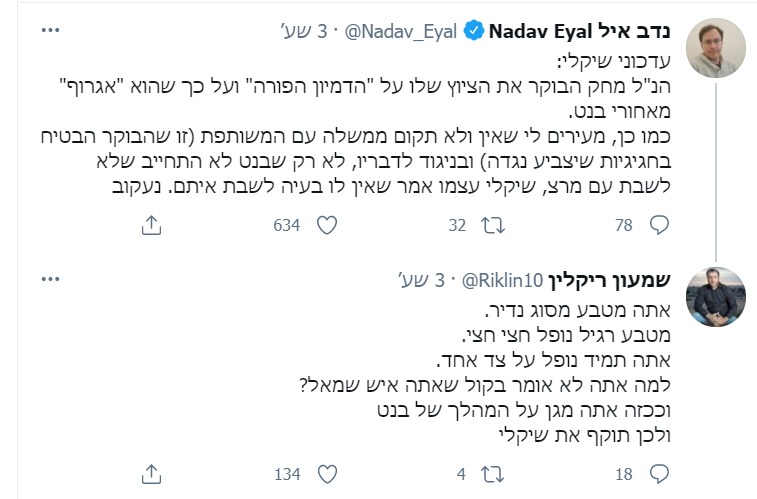Screen dimensions: 757x499
Task: Open שמעון ריקלין's profile picture
Action: (716, 297)
